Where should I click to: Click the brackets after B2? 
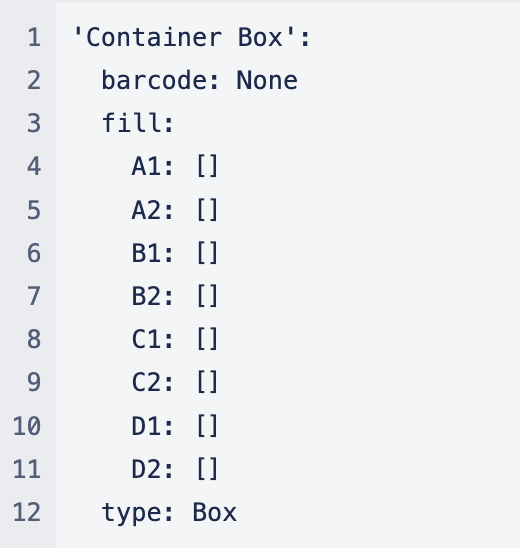(208, 296)
